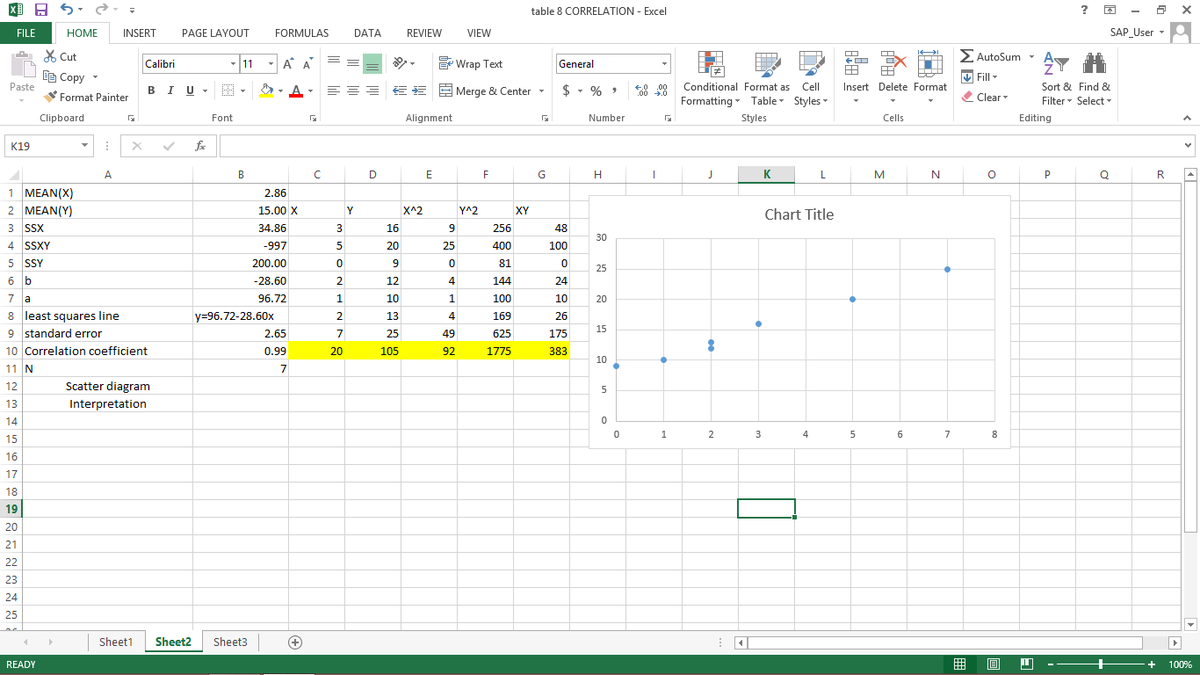Open Conditional Formatting options
This screenshot has width=1200, height=675.
[x=709, y=78]
